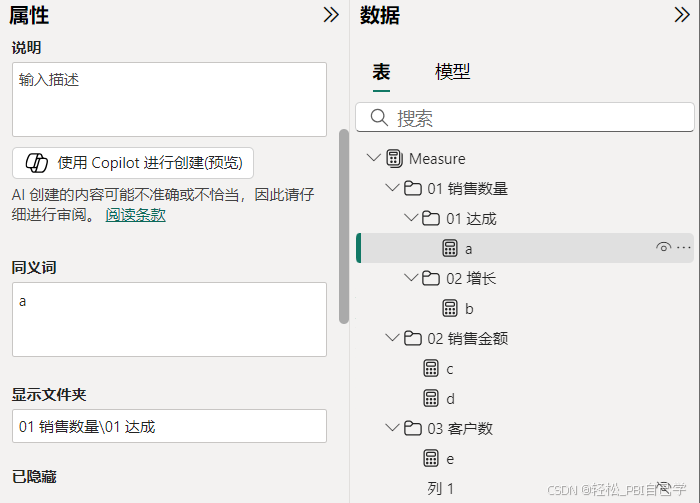Click the 01 销售数量 folder icon

(x=412, y=188)
